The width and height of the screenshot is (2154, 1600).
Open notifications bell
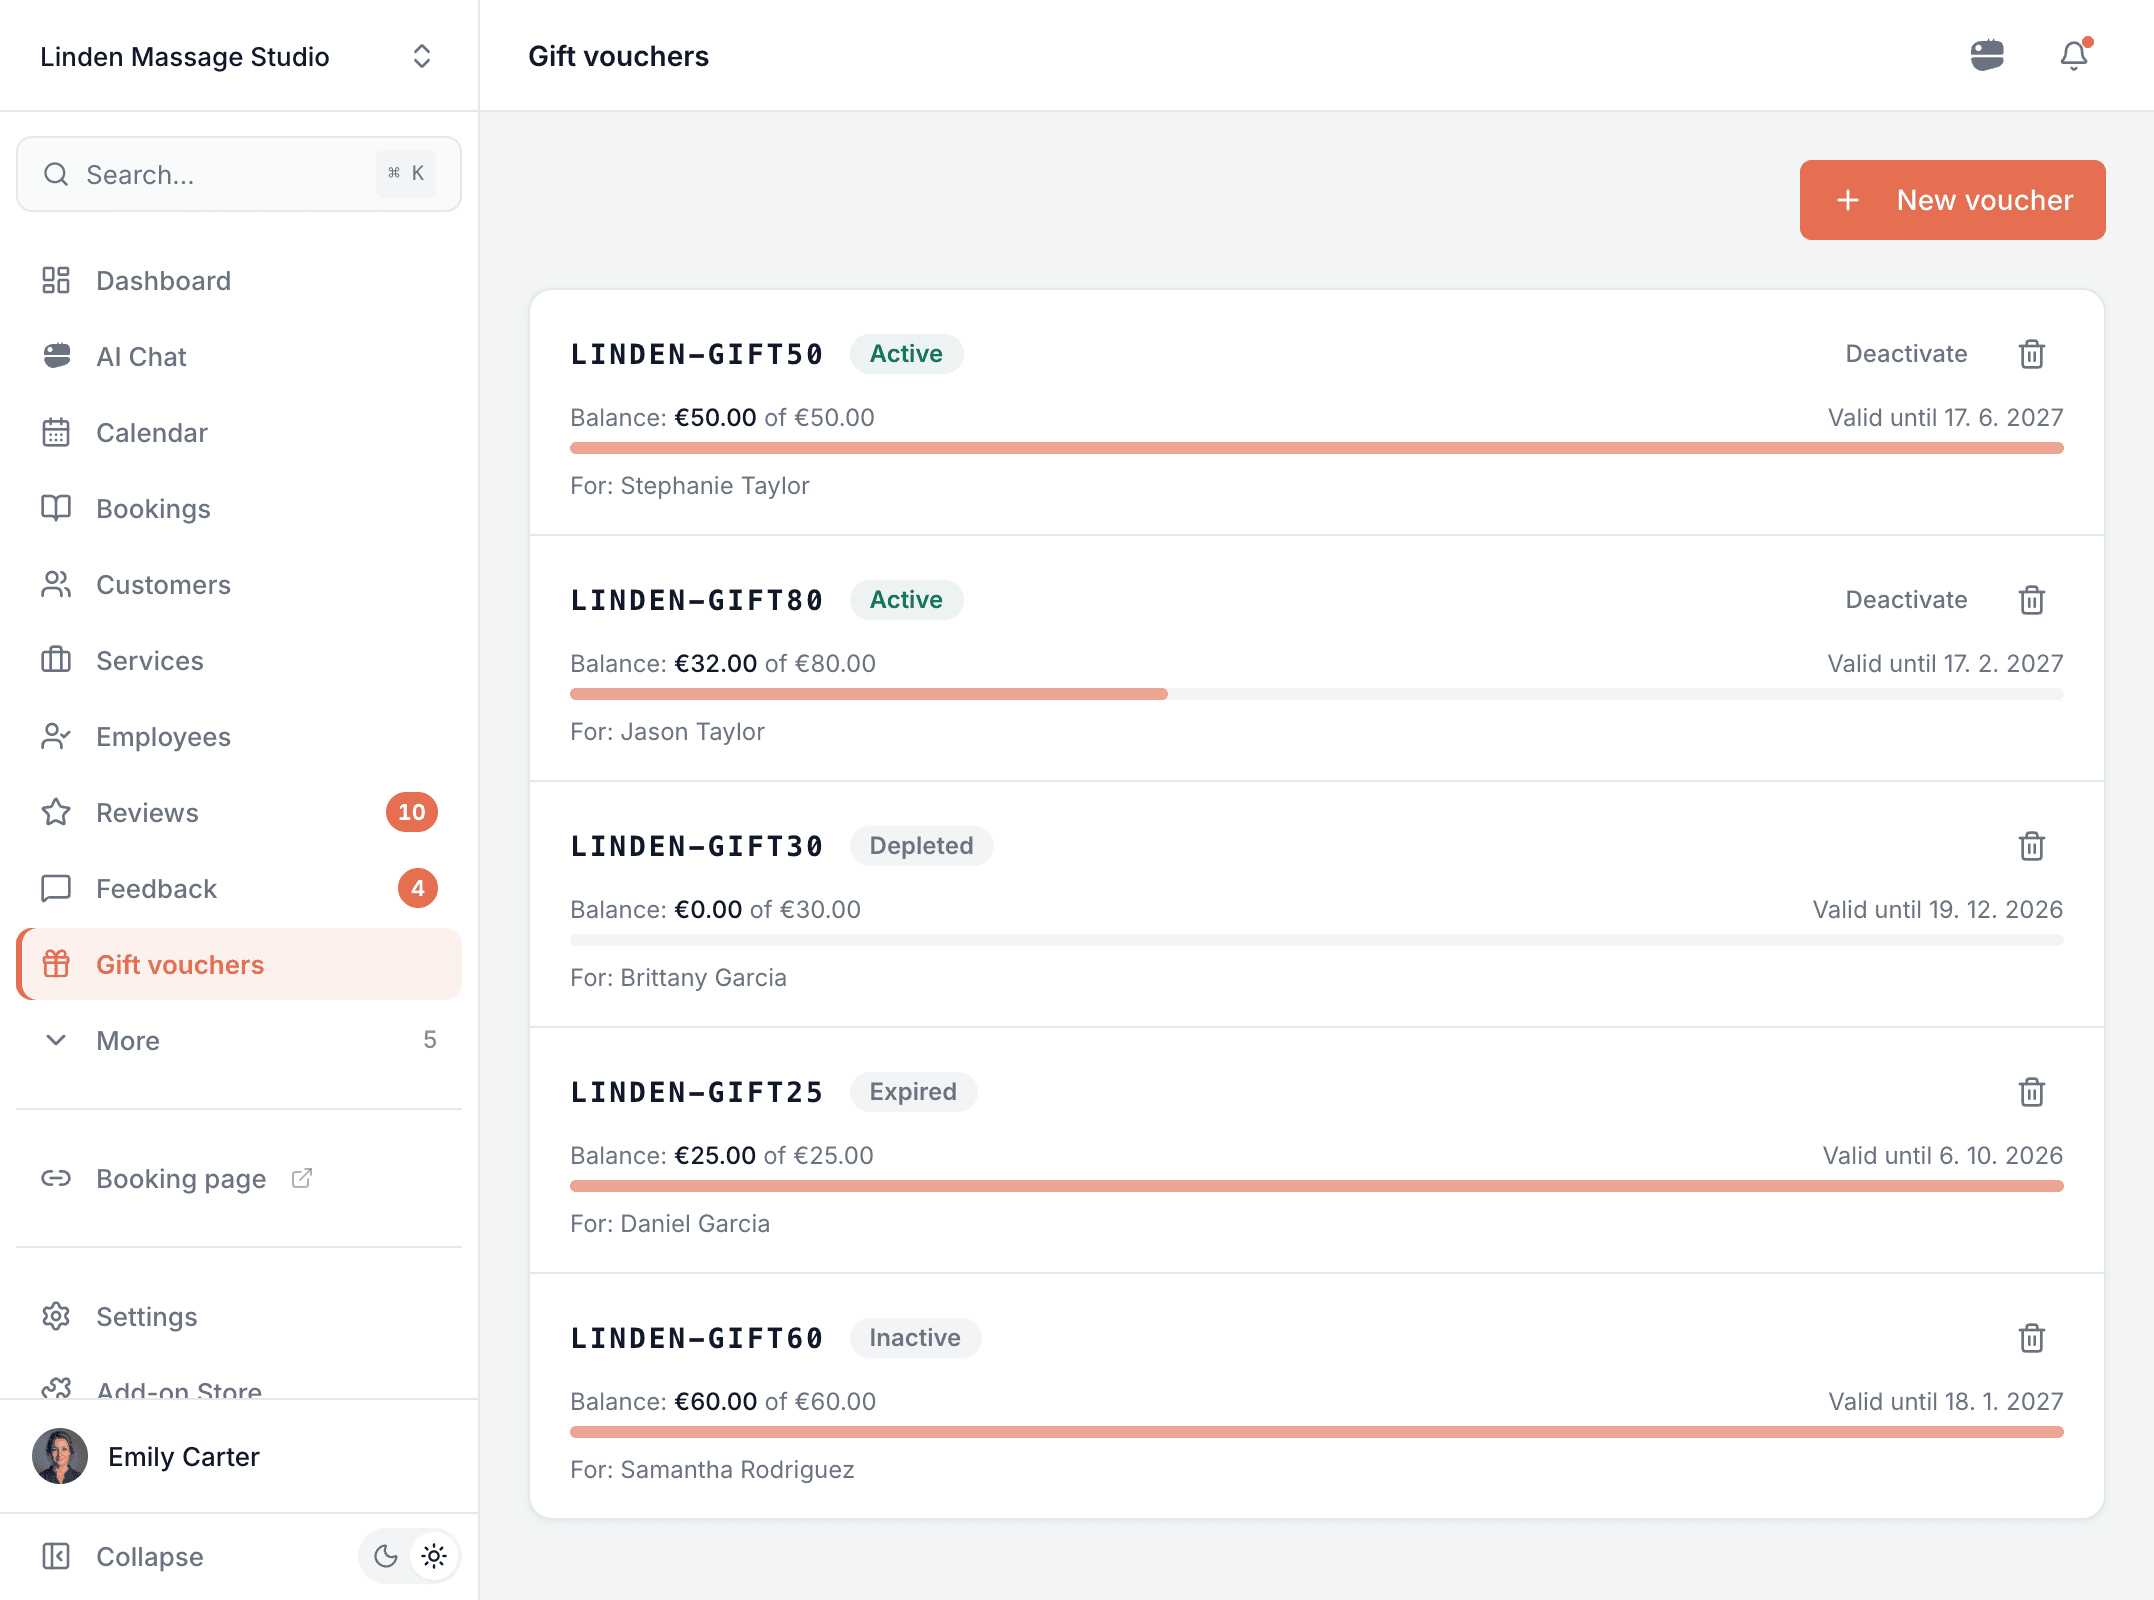[2074, 55]
